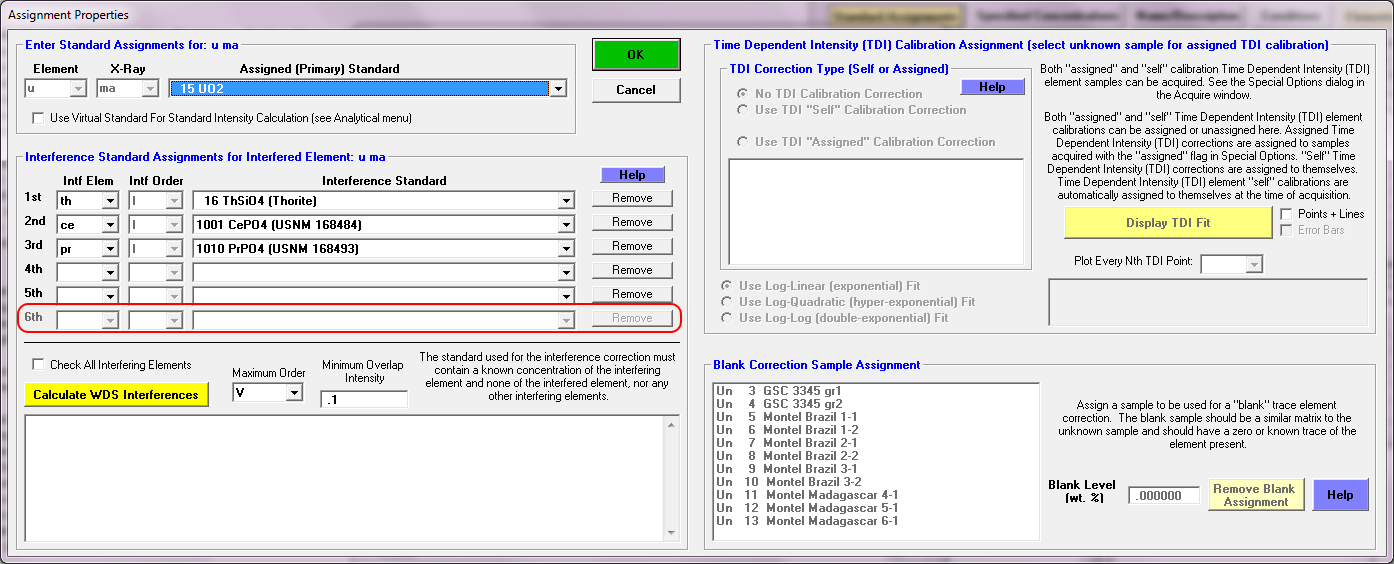Expand the 1st interfering element dropdown
This screenshot has width=1394, height=564.
click(x=110, y=200)
